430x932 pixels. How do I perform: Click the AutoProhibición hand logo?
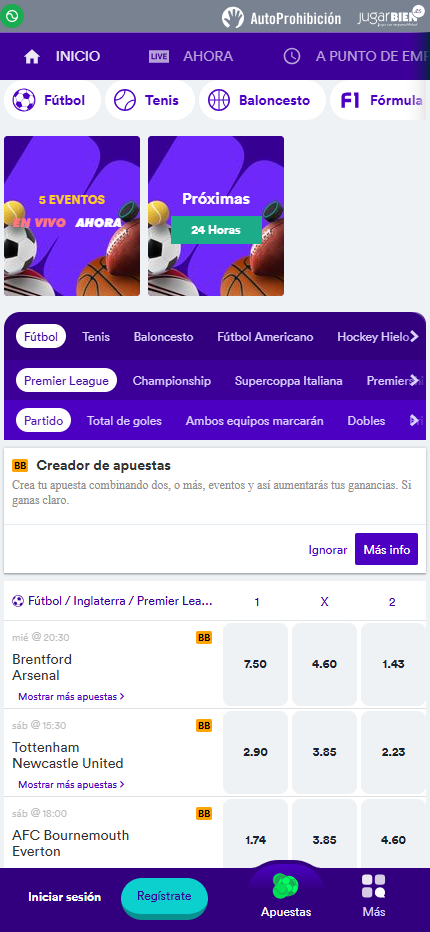tap(233, 17)
